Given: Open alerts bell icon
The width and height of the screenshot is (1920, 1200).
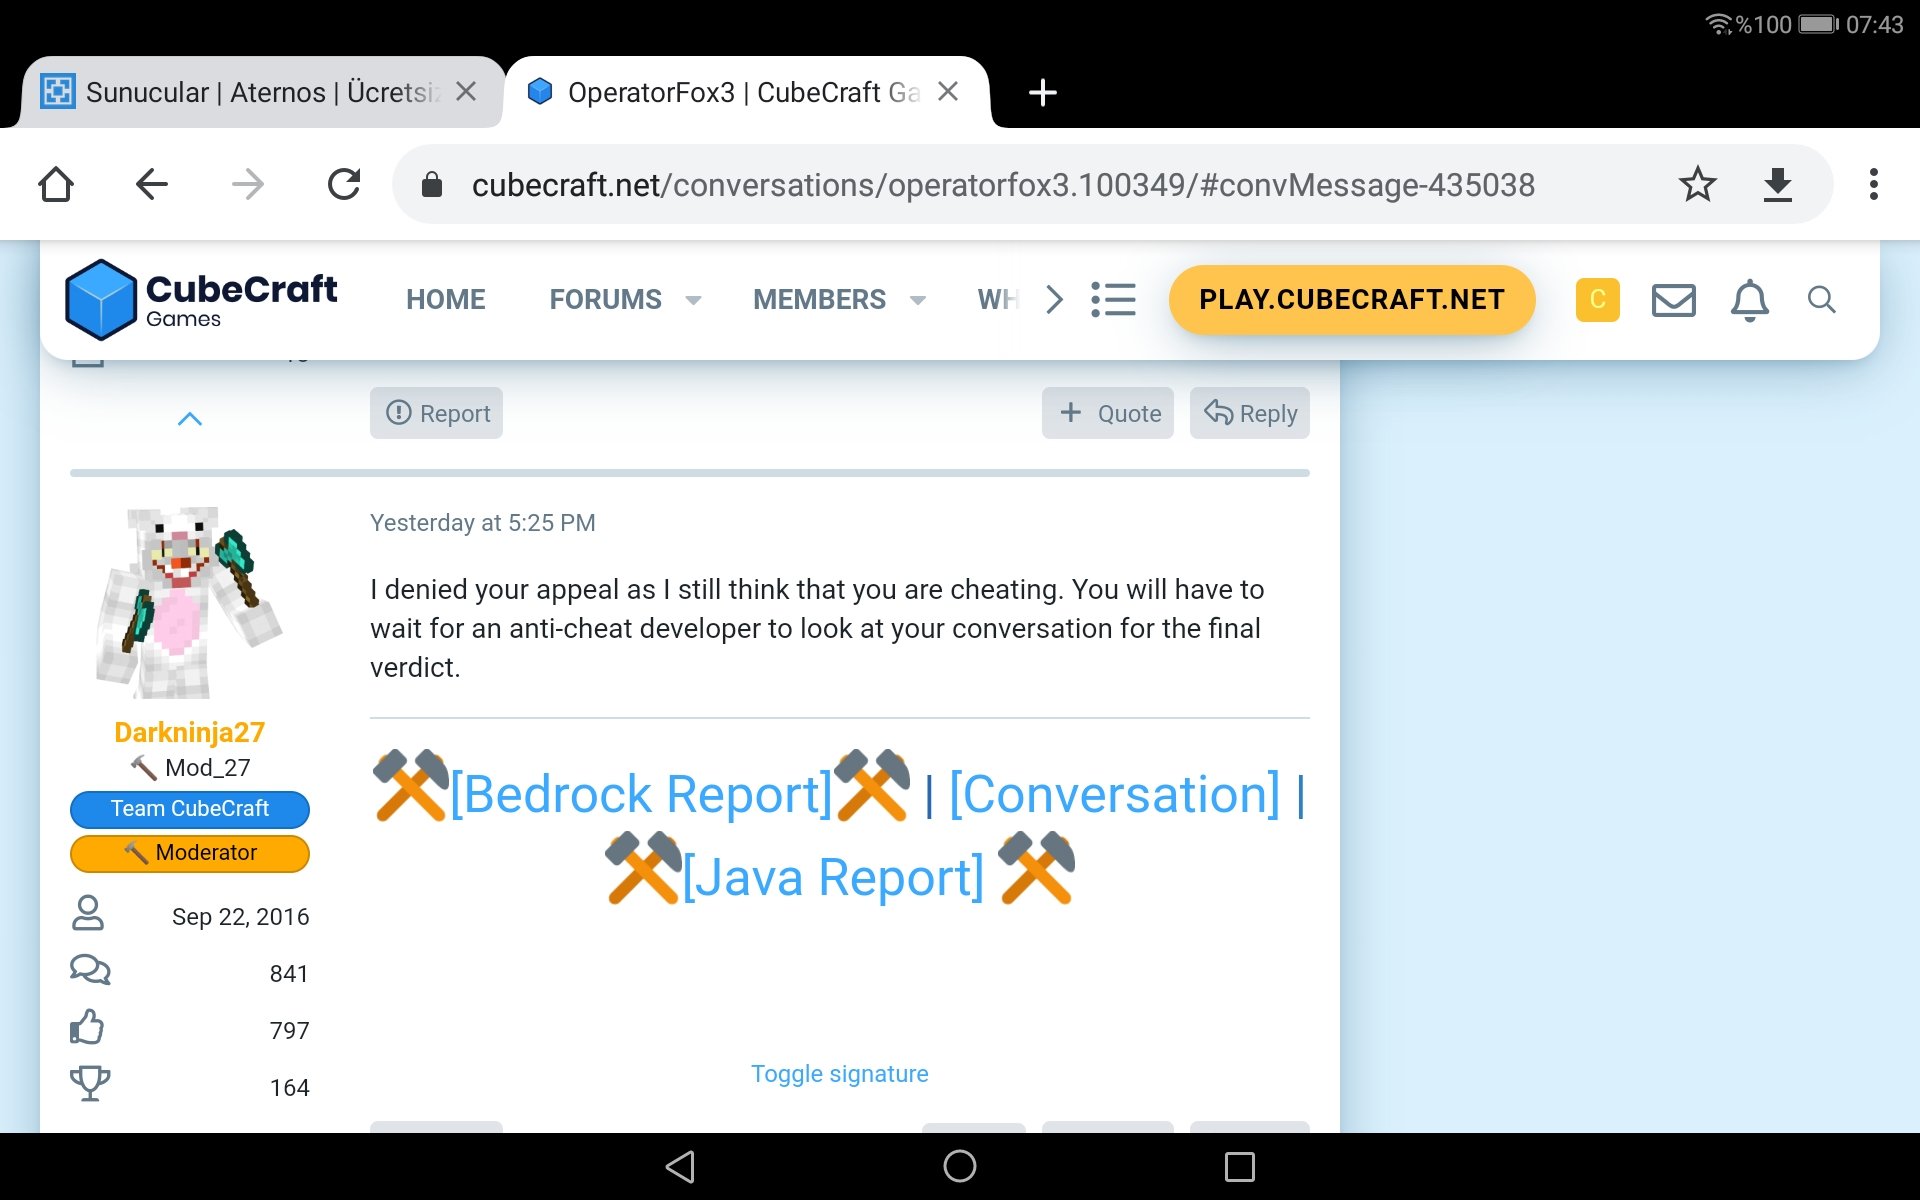Looking at the screenshot, I should [1749, 300].
